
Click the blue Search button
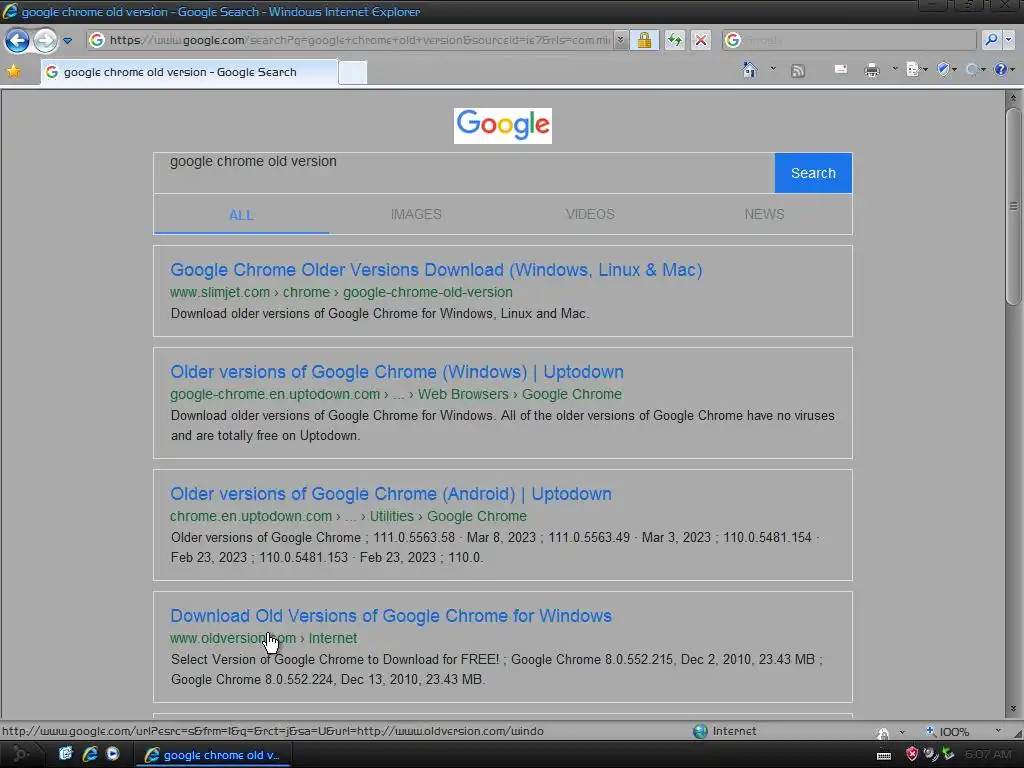pos(813,173)
